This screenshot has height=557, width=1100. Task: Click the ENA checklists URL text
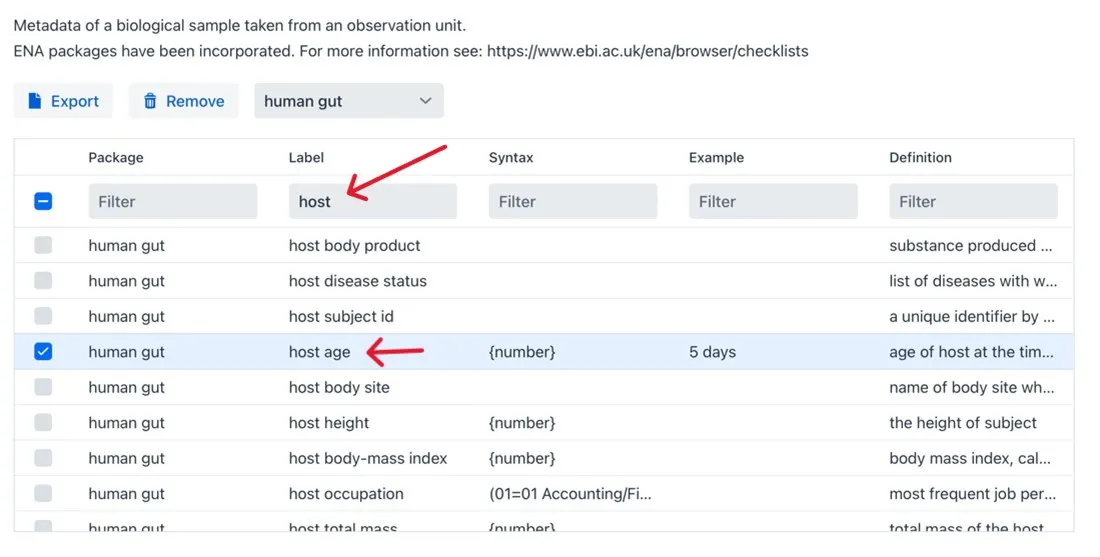[x=648, y=51]
